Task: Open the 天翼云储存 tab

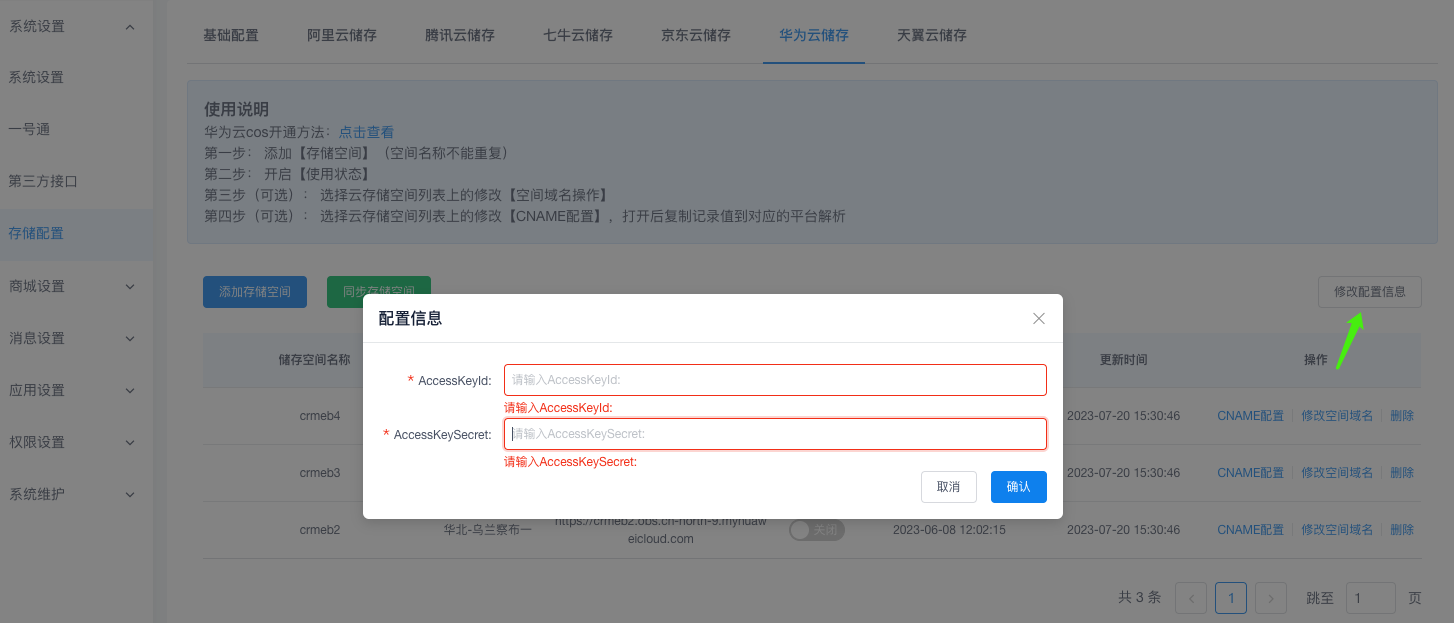Action: (x=932, y=35)
